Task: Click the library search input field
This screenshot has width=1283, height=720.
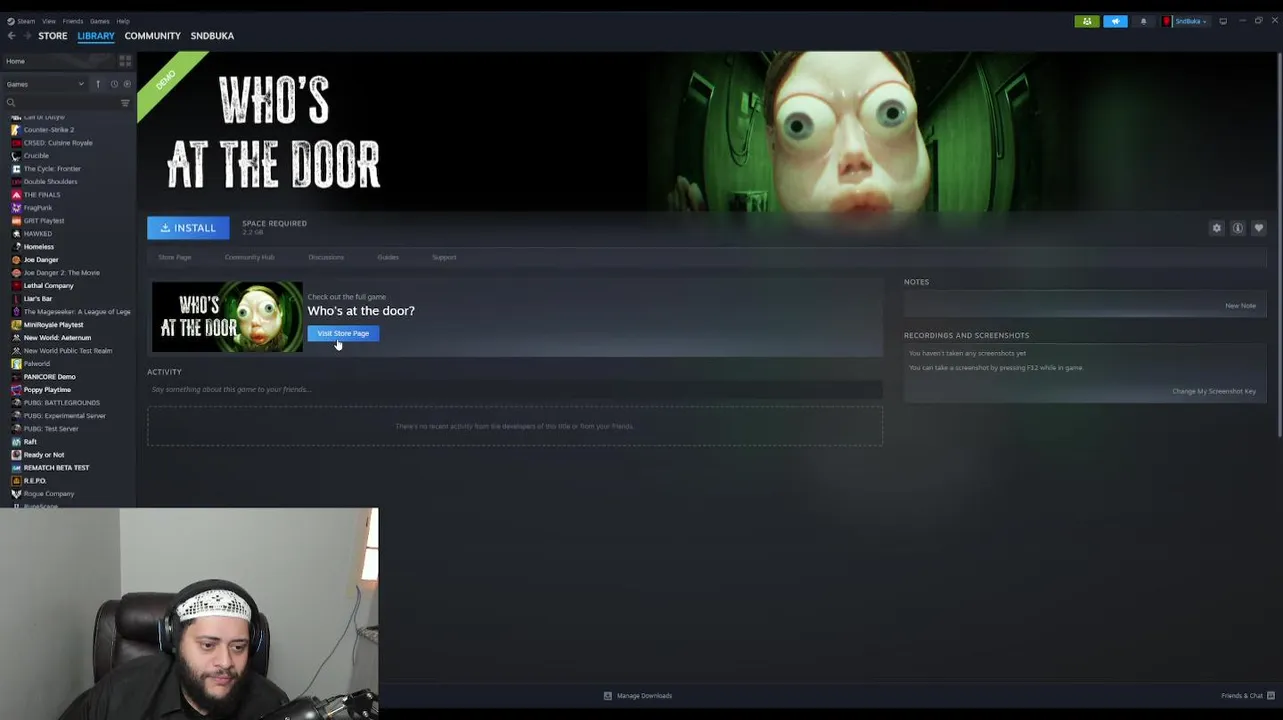Action: pos(66,103)
